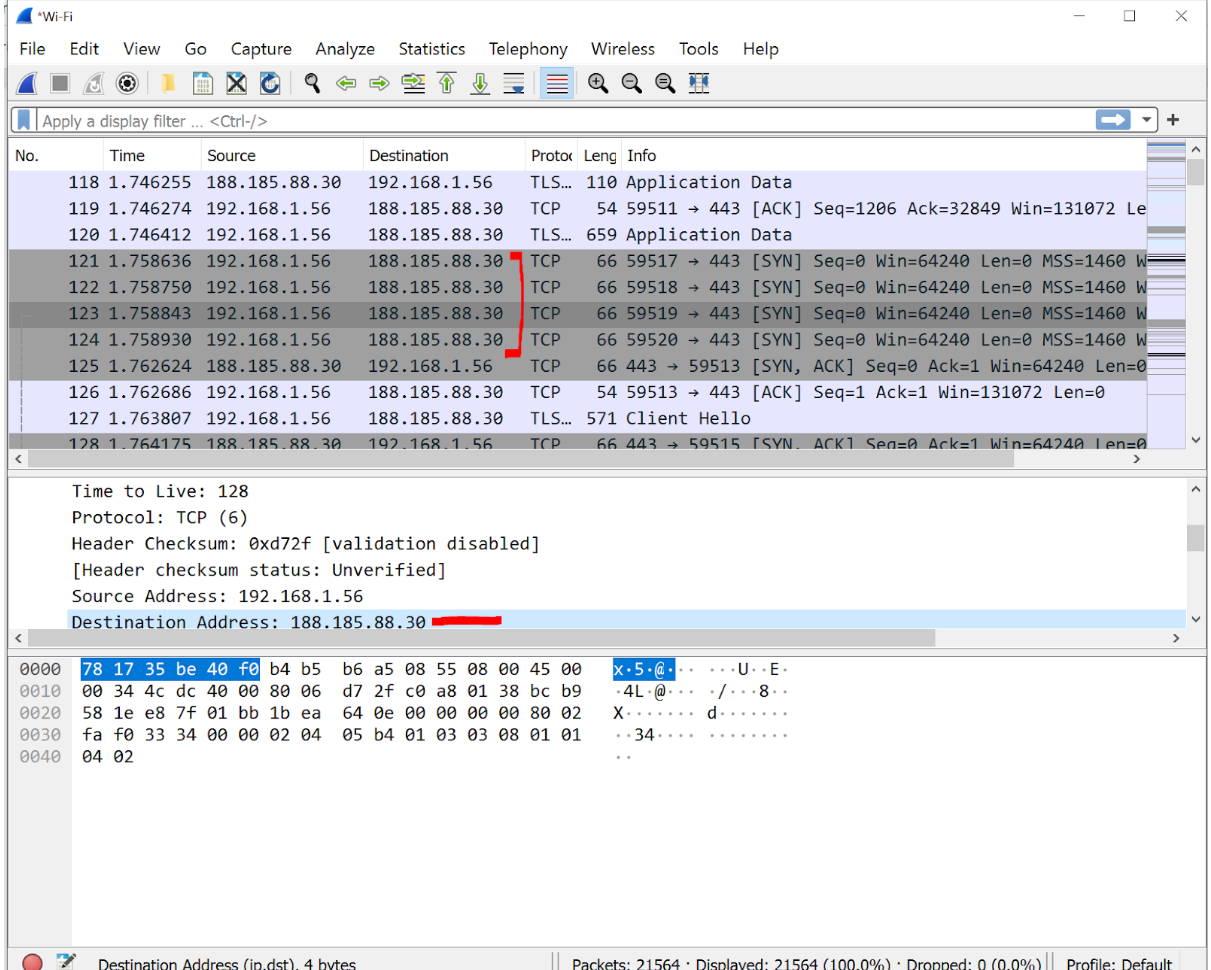Select Source Address: 192.168.1.56 line

pos(217,596)
